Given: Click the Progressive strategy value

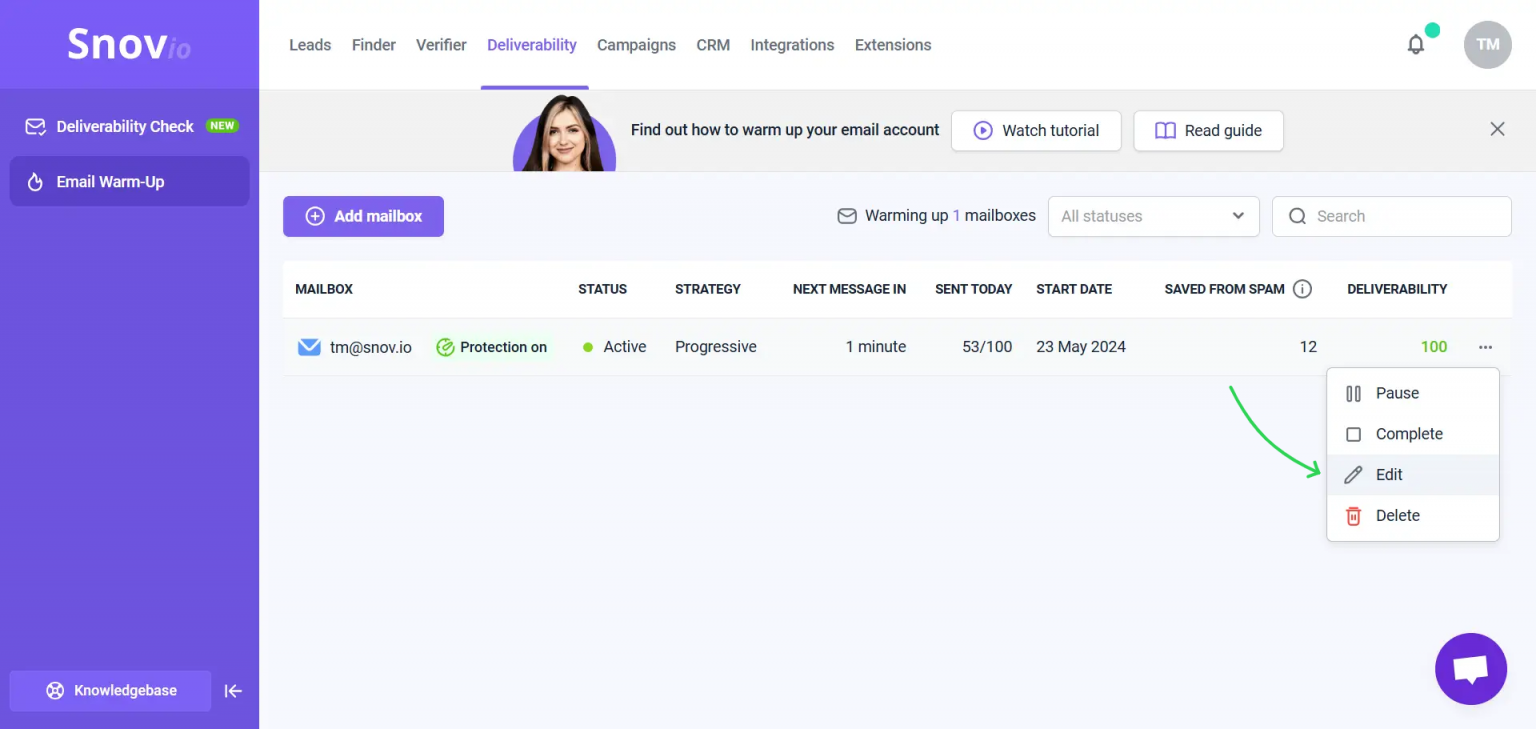Looking at the screenshot, I should 716,347.
